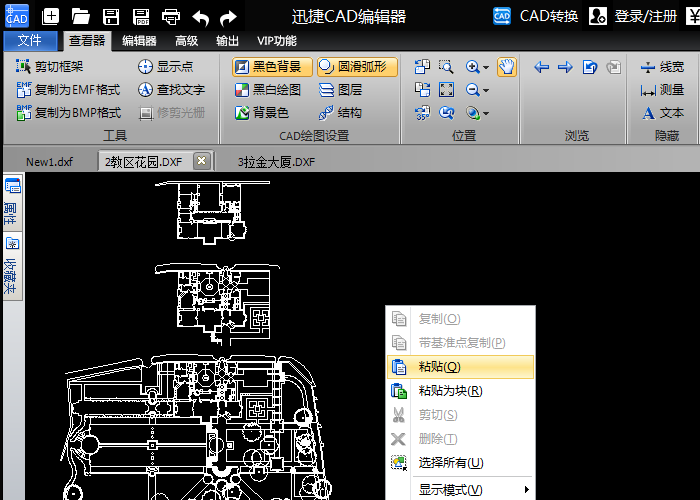
Task: Expand the zoom out dropdown arrow
Action: click(x=486, y=91)
